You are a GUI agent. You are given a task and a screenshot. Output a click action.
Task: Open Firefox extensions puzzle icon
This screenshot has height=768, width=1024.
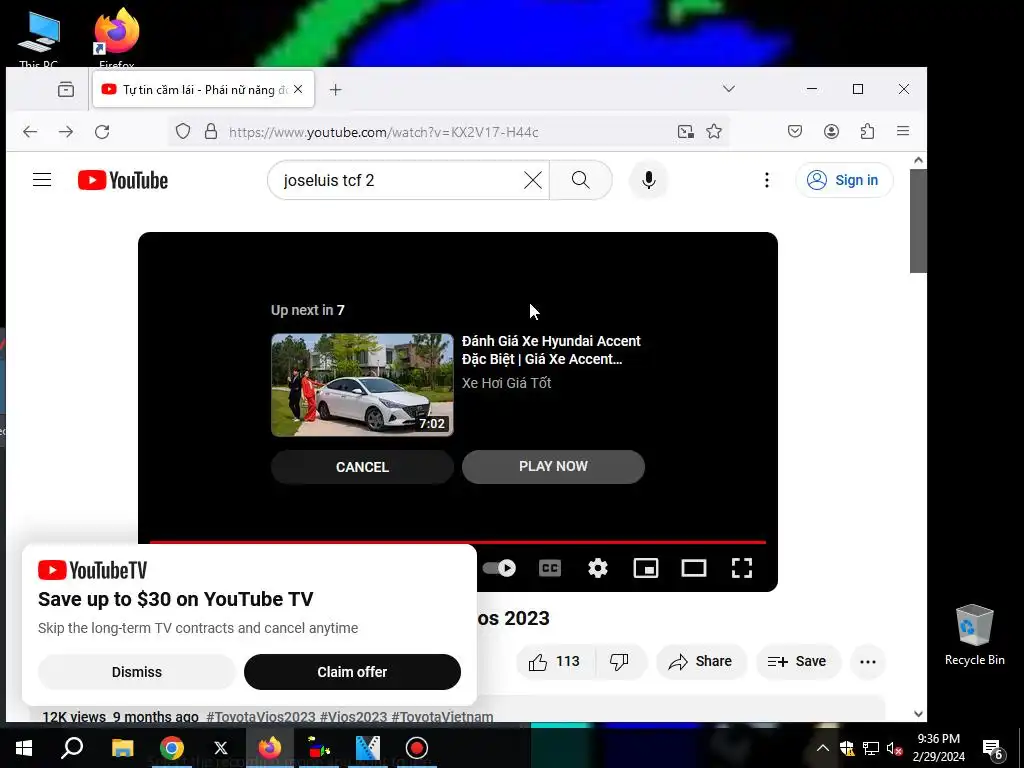coord(867,131)
